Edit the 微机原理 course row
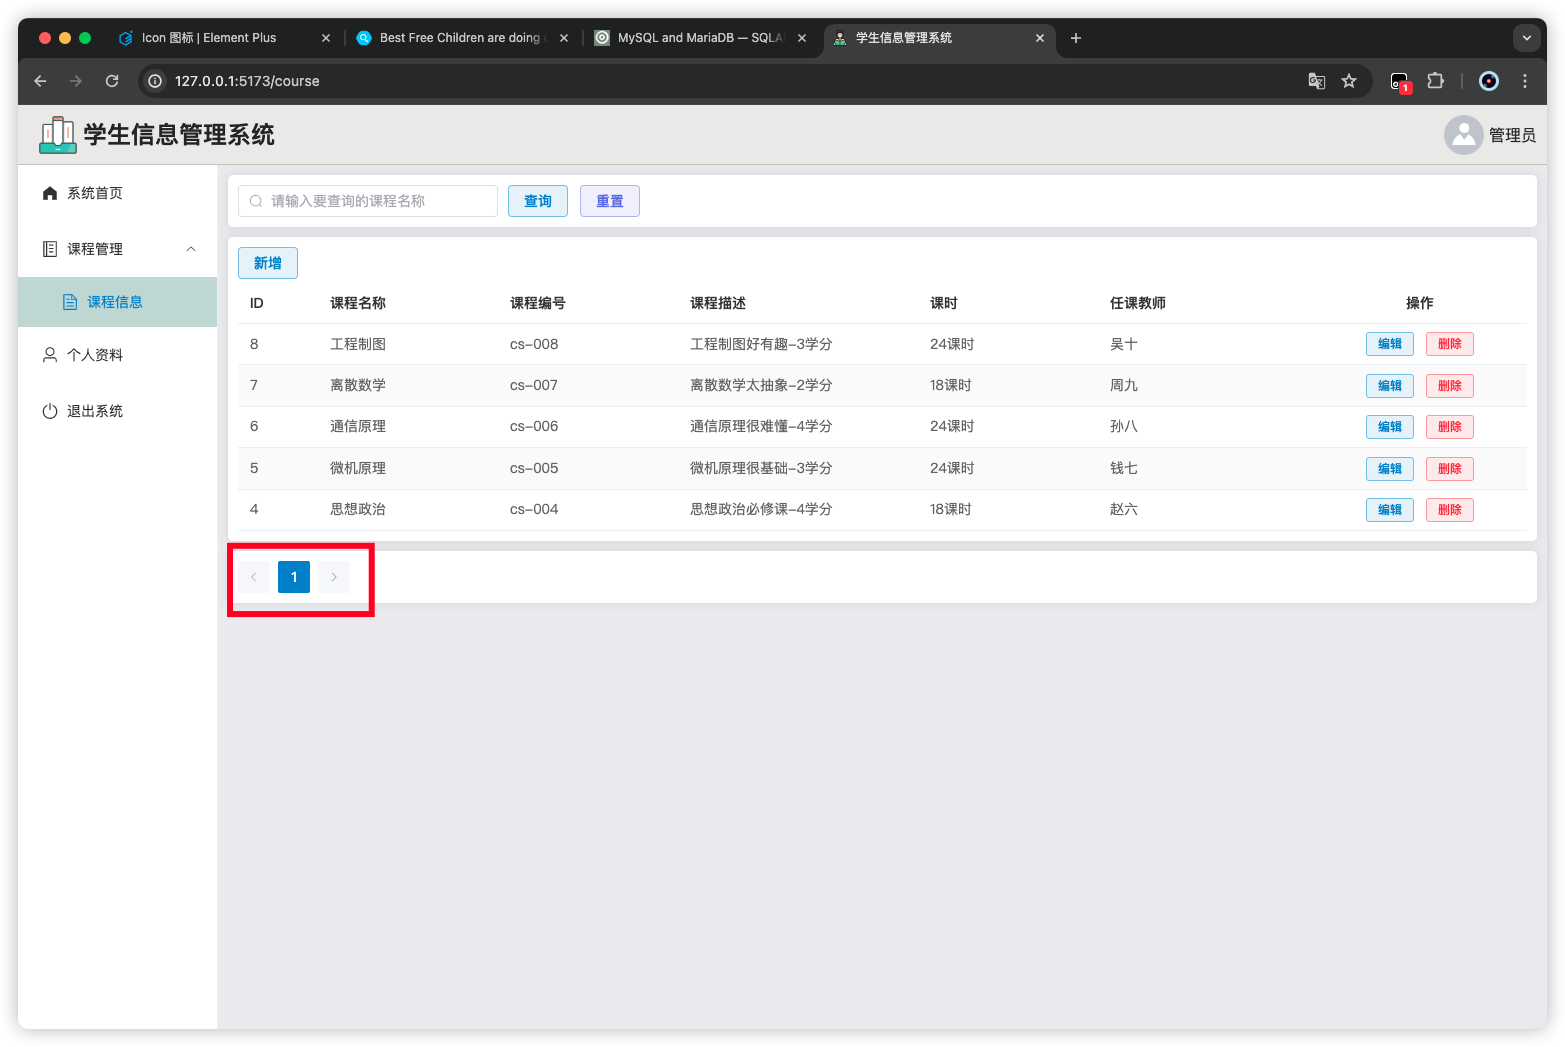The width and height of the screenshot is (1565, 1047). pyautogui.click(x=1390, y=469)
